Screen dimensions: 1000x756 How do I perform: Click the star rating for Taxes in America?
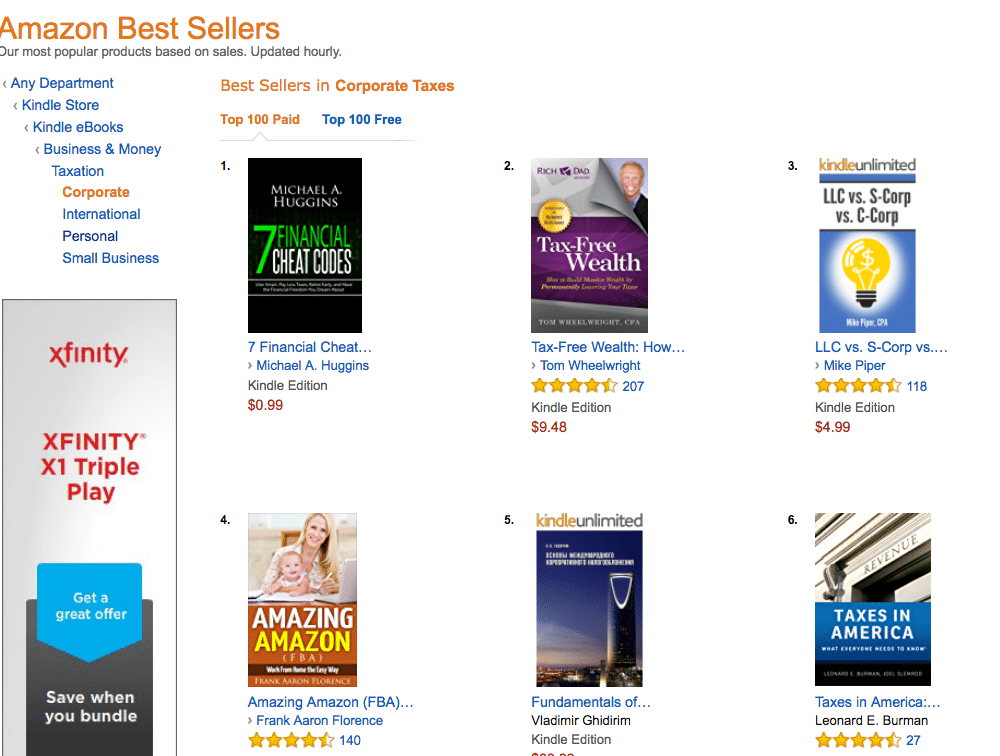(858, 740)
